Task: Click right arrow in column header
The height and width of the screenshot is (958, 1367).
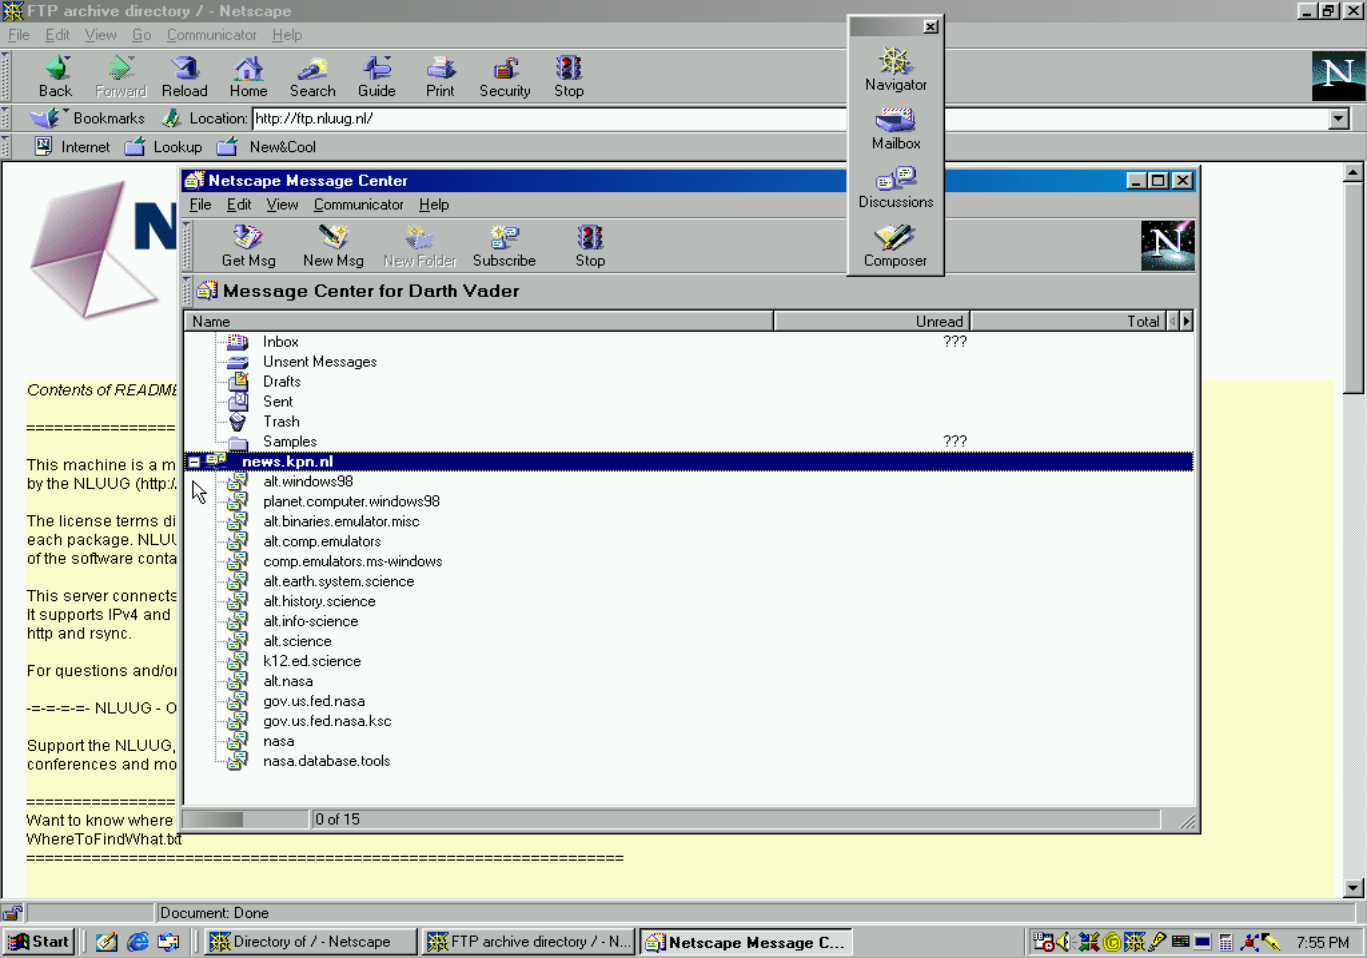Action: click(1187, 321)
